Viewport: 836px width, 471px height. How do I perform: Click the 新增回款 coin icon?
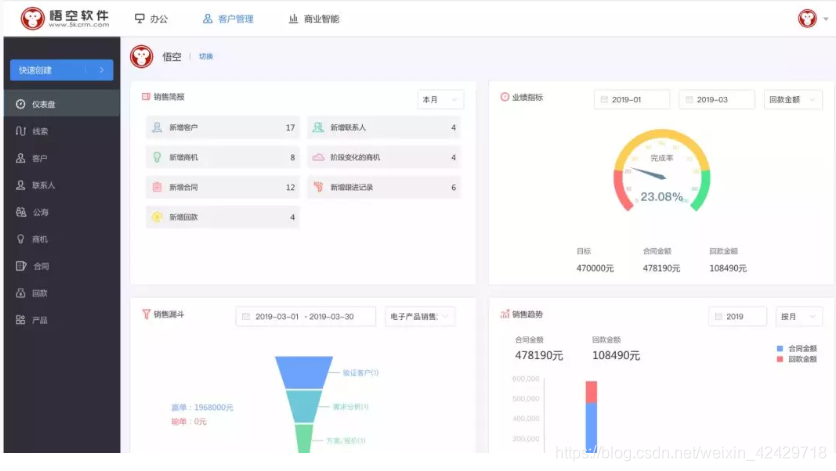[x=157, y=217]
